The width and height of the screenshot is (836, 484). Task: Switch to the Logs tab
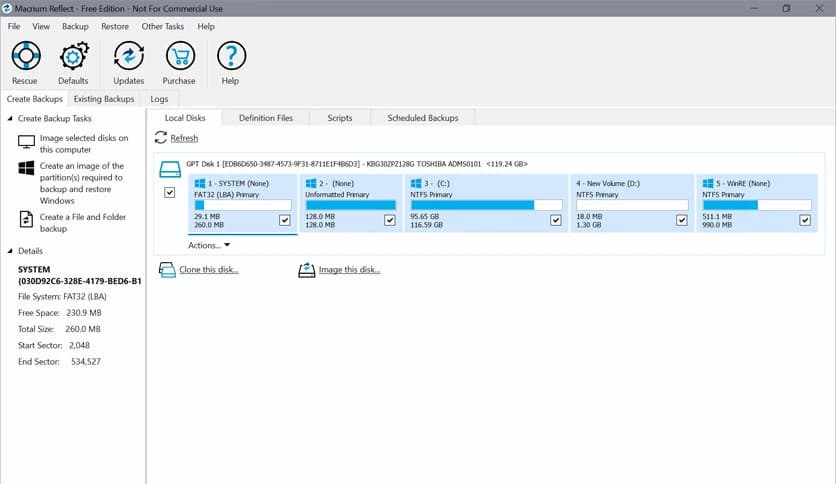159,99
